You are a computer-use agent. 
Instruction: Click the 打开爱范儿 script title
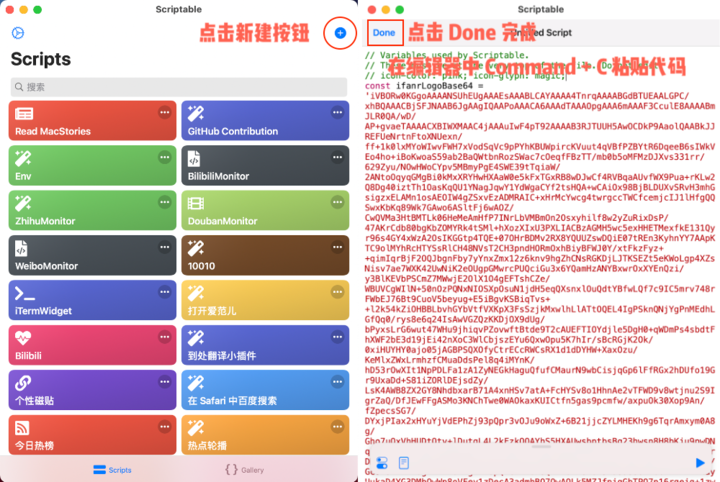pyautogui.click(x=212, y=311)
